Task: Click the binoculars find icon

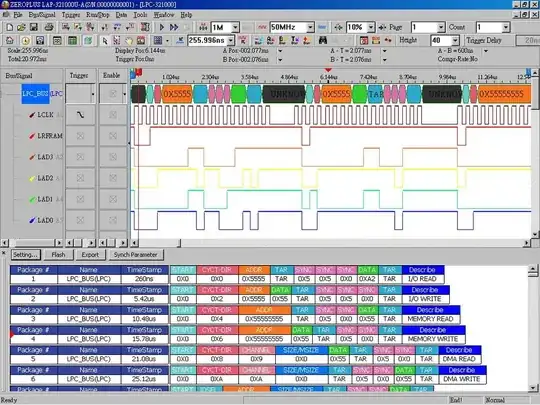Action: [x=323, y=41]
